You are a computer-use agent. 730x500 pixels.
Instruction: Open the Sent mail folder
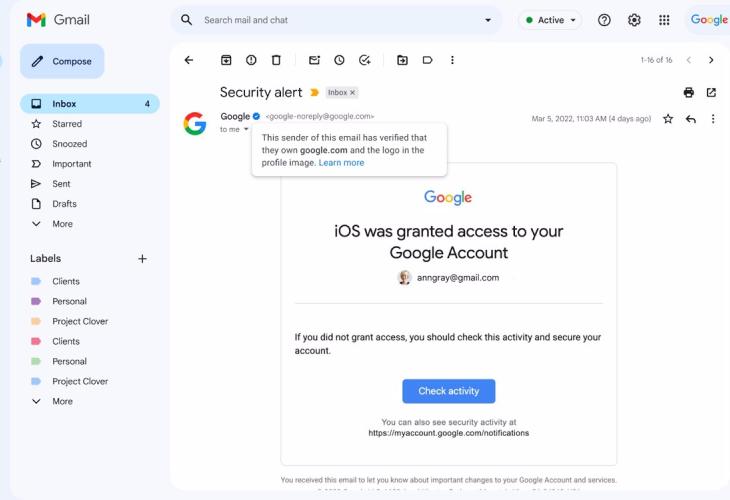[x=61, y=184]
